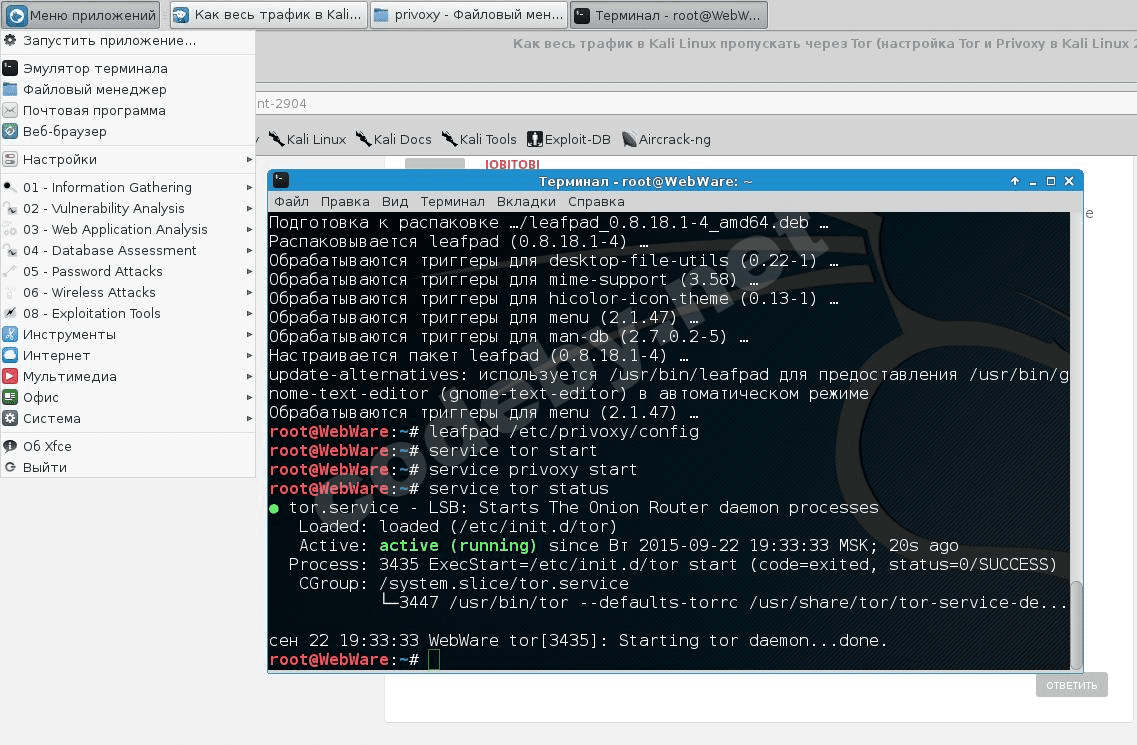Click the Exploit-DB bookmark icon
Viewport: 1137px width, 745px height.
pyautogui.click(x=534, y=139)
